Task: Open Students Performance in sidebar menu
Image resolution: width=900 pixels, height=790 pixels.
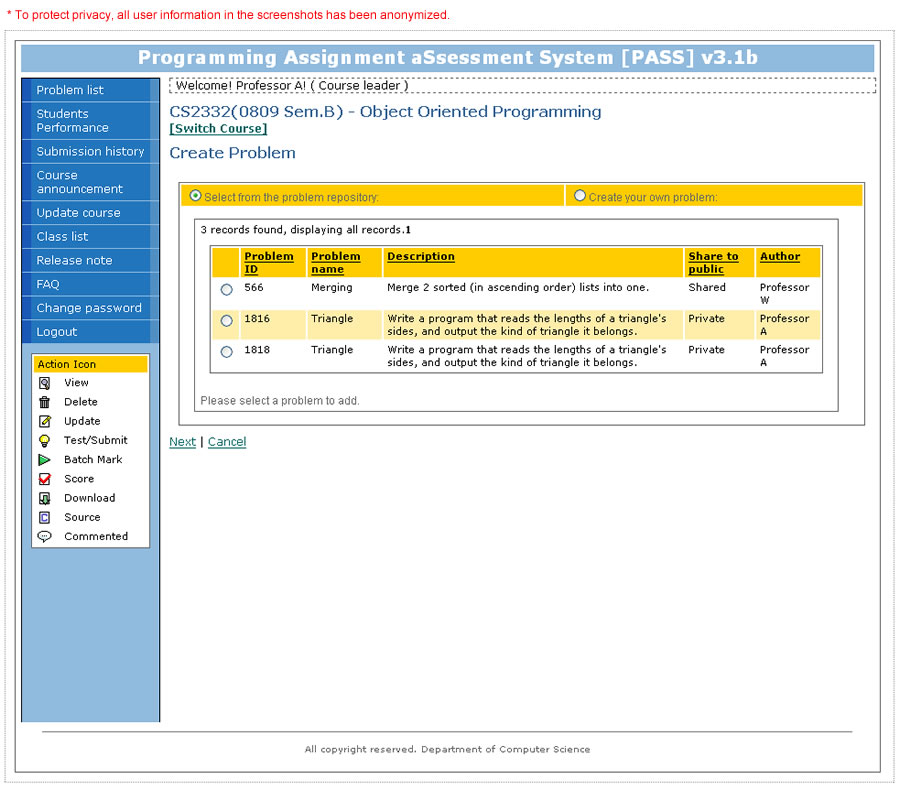Action: (x=73, y=121)
